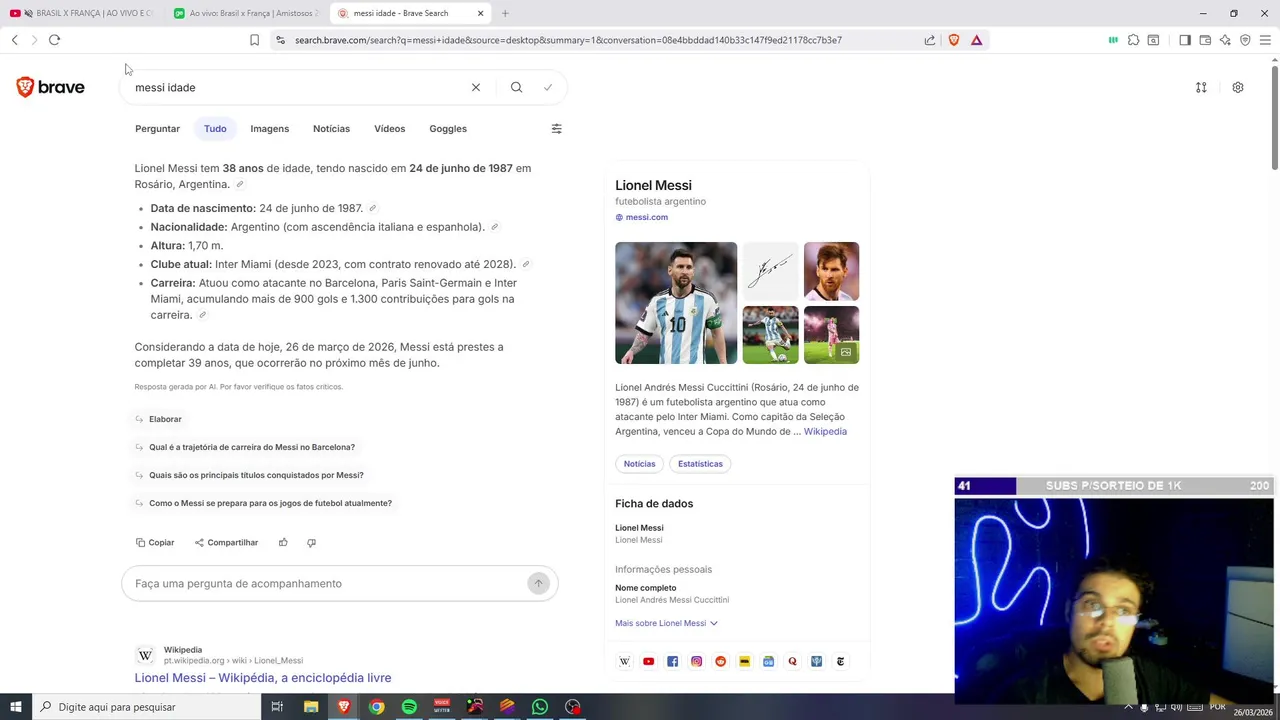Ask how Messi prepares for games

[x=263, y=503]
